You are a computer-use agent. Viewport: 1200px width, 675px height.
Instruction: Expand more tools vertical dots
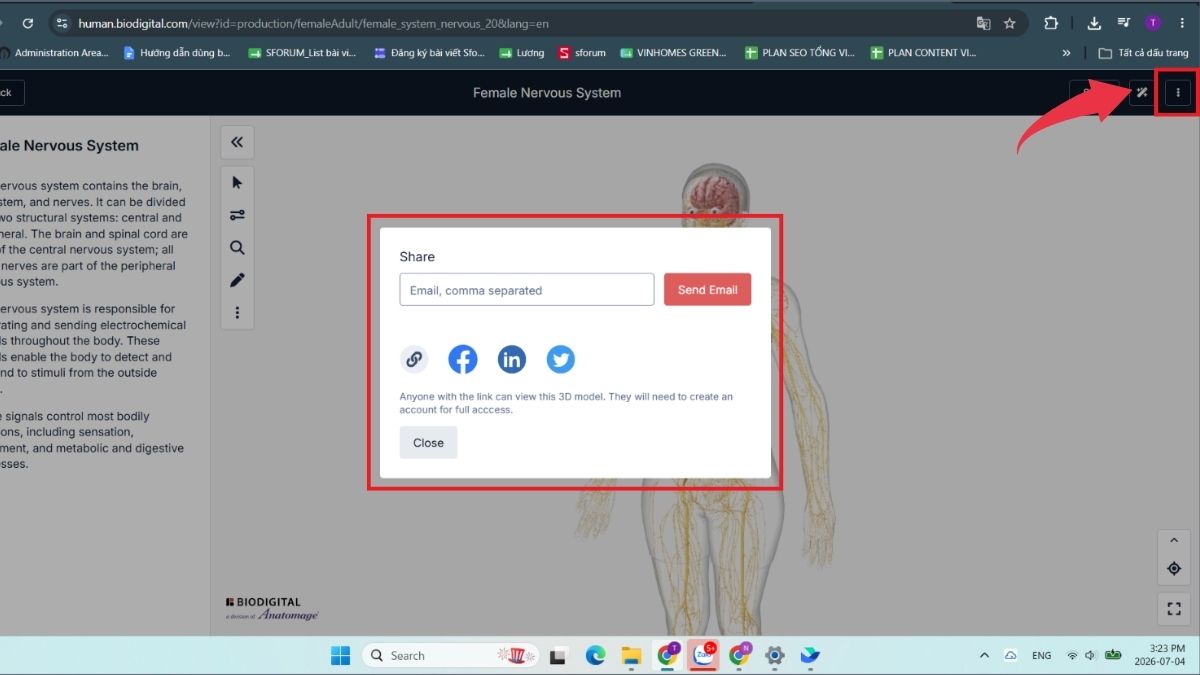237,313
